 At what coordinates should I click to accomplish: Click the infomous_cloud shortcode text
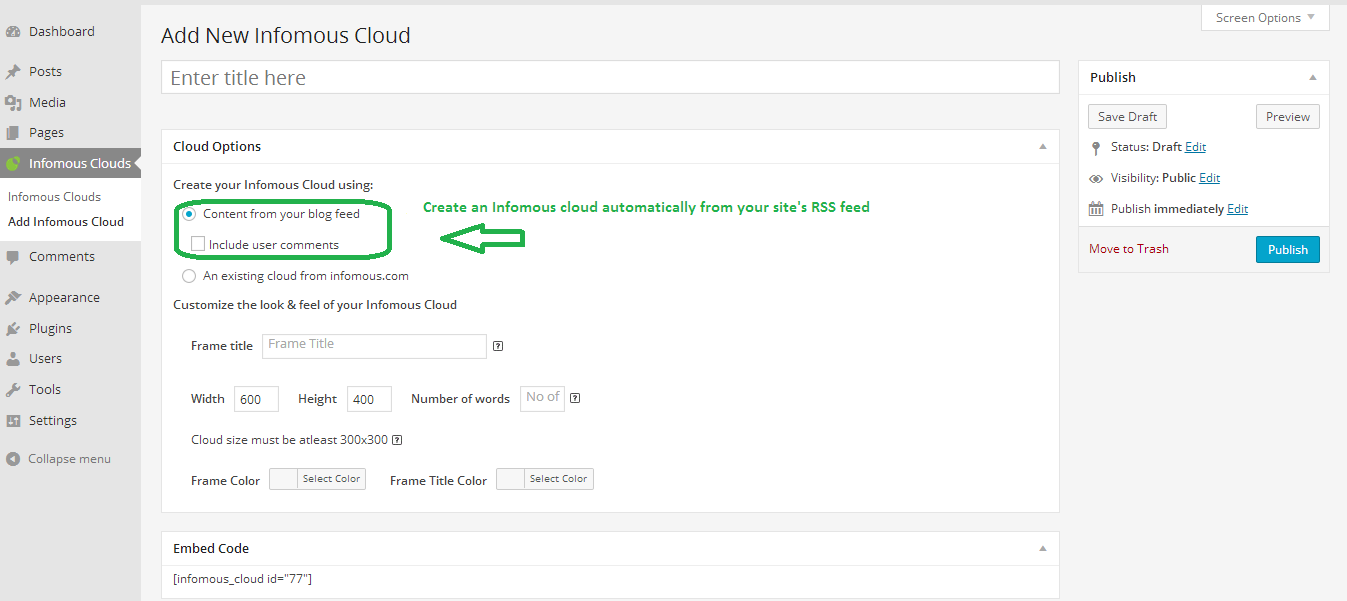[243, 579]
